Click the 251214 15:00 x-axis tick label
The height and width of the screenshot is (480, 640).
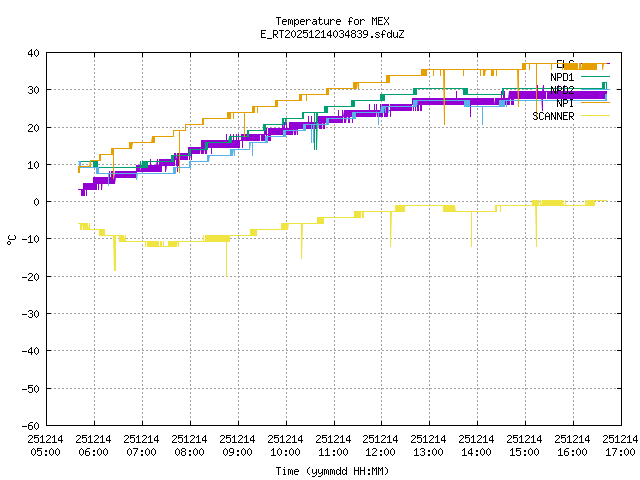point(524,444)
